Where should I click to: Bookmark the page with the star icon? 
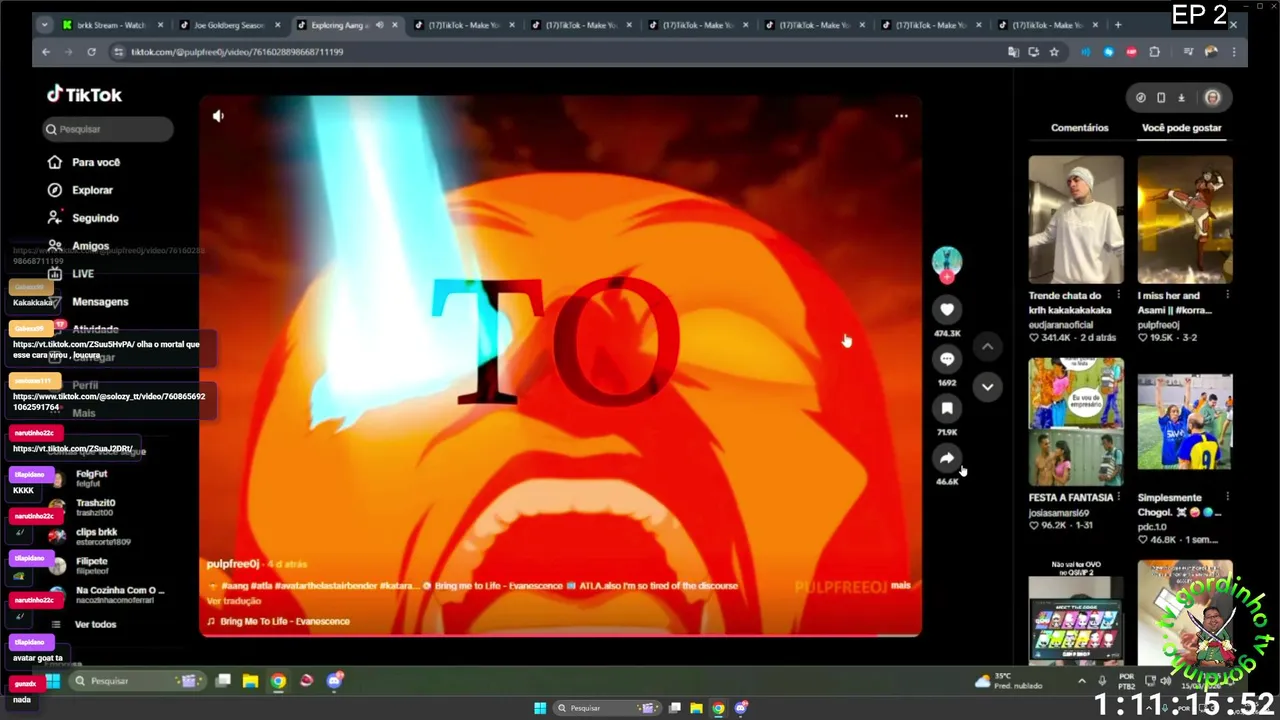(x=1054, y=52)
